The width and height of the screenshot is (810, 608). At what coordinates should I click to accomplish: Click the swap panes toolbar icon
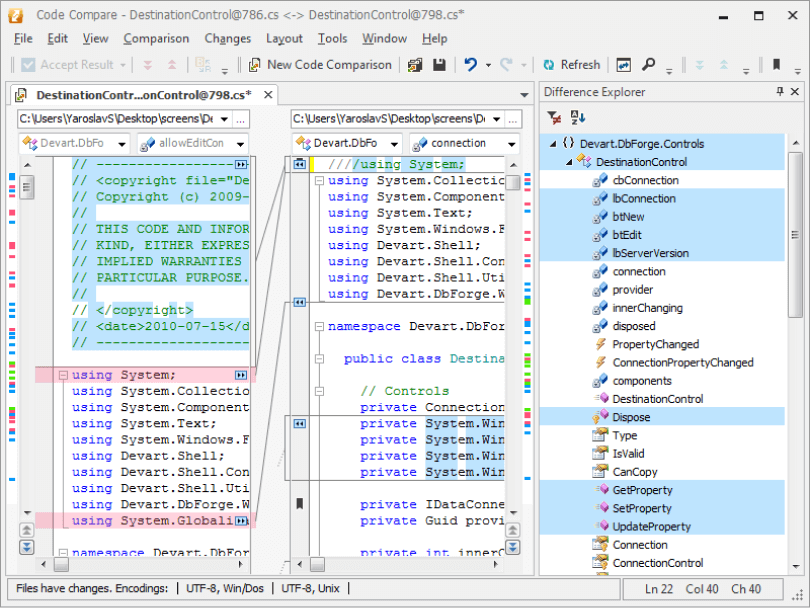click(x=624, y=65)
